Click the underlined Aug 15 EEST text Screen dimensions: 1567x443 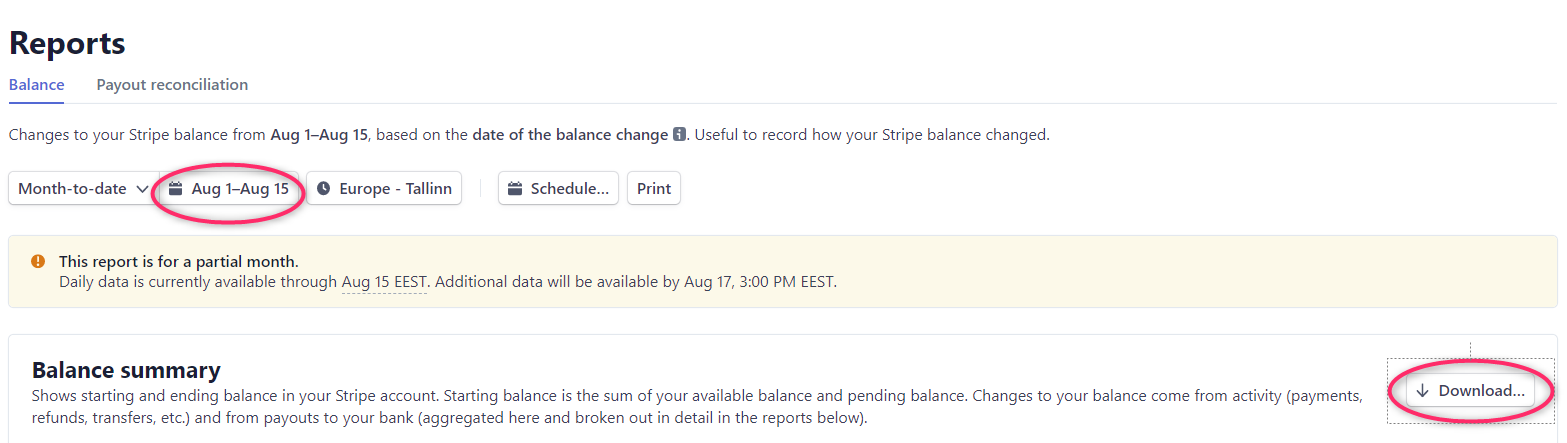[x=384, y=282]
